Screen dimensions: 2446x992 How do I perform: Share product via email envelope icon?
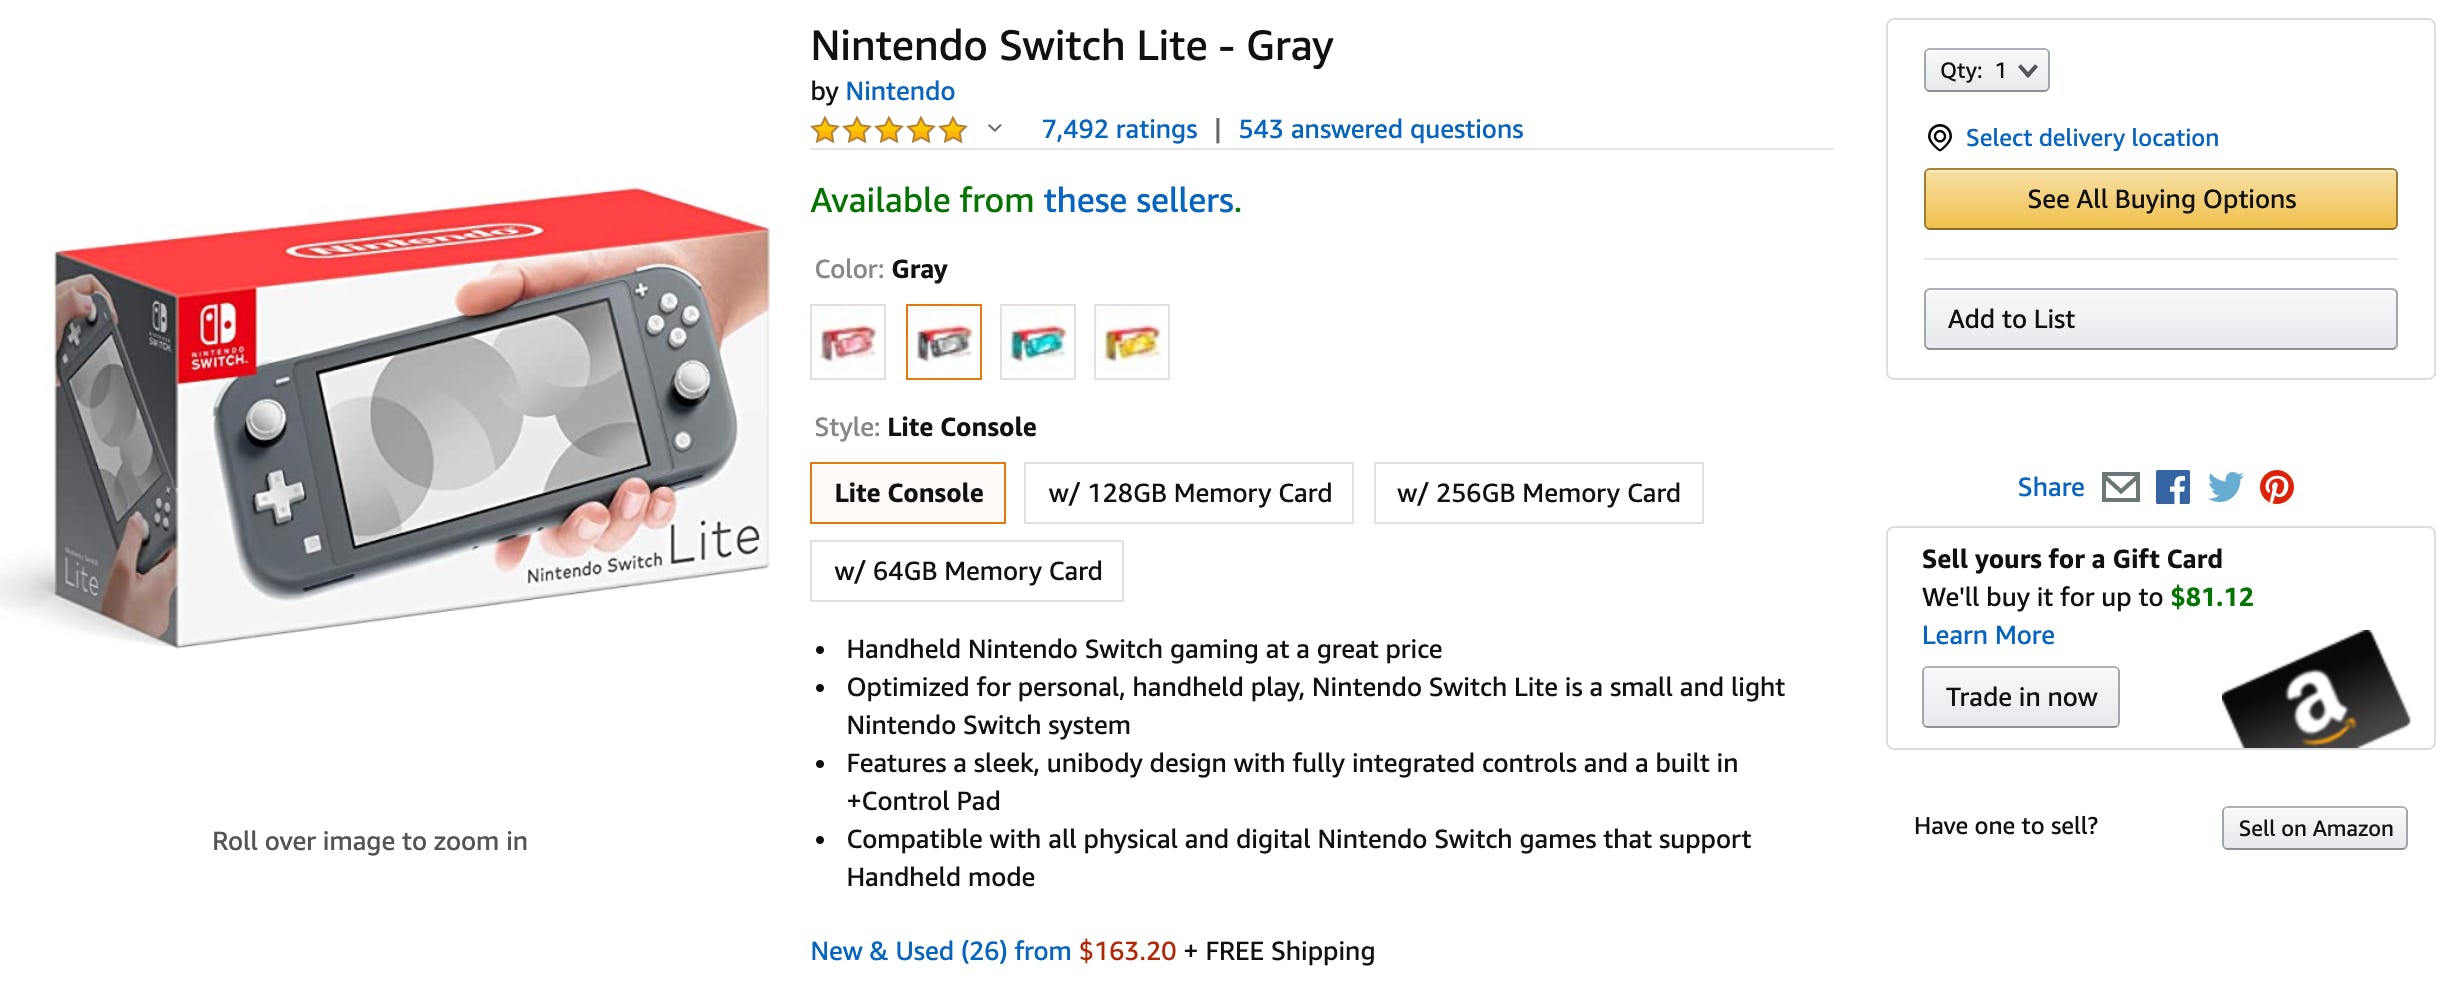[x=2120, y=487]
